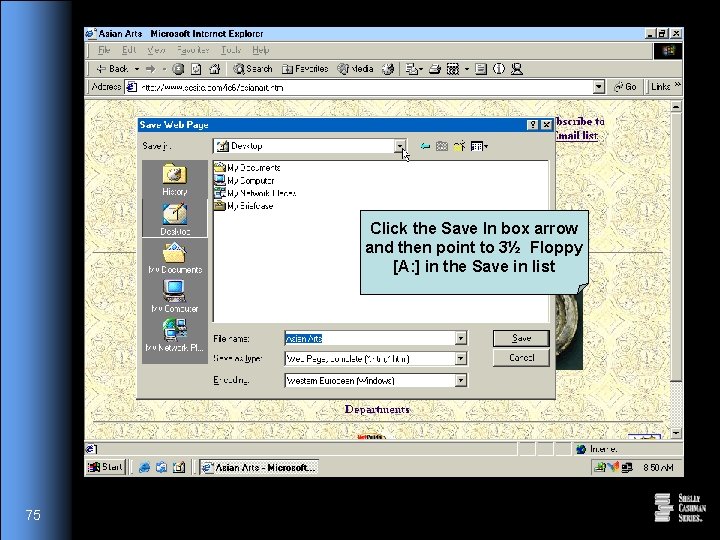Click the Discuss icon in IE toolbar
The width and height of the screenshot is (720, 540).
point(481,69)
